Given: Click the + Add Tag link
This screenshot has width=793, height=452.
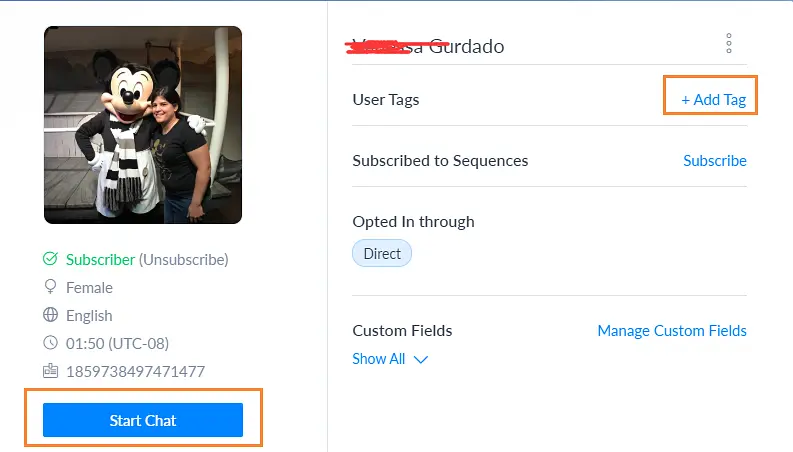Looking at the screenshot, I should 713,100.
